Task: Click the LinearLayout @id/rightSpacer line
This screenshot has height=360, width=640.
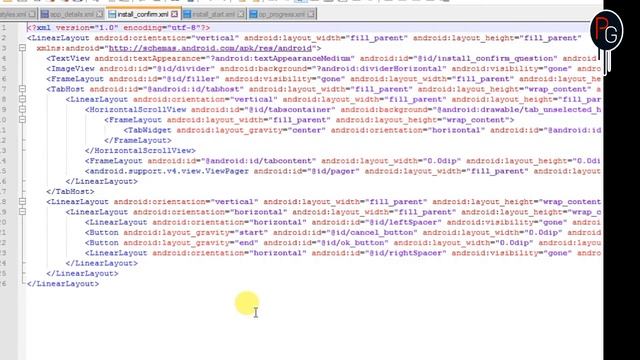Action: point(344,253)
